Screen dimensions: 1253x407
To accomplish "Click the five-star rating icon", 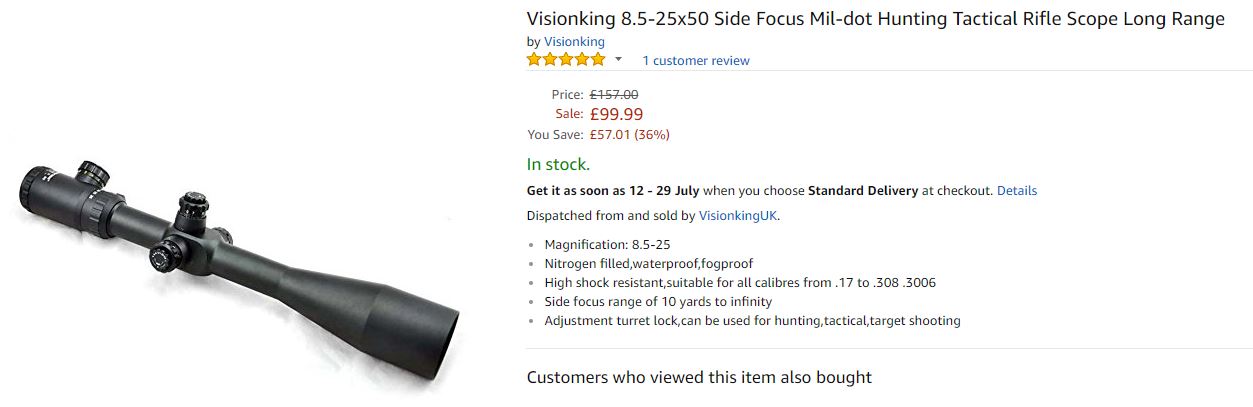I will (x=566, y=60).
